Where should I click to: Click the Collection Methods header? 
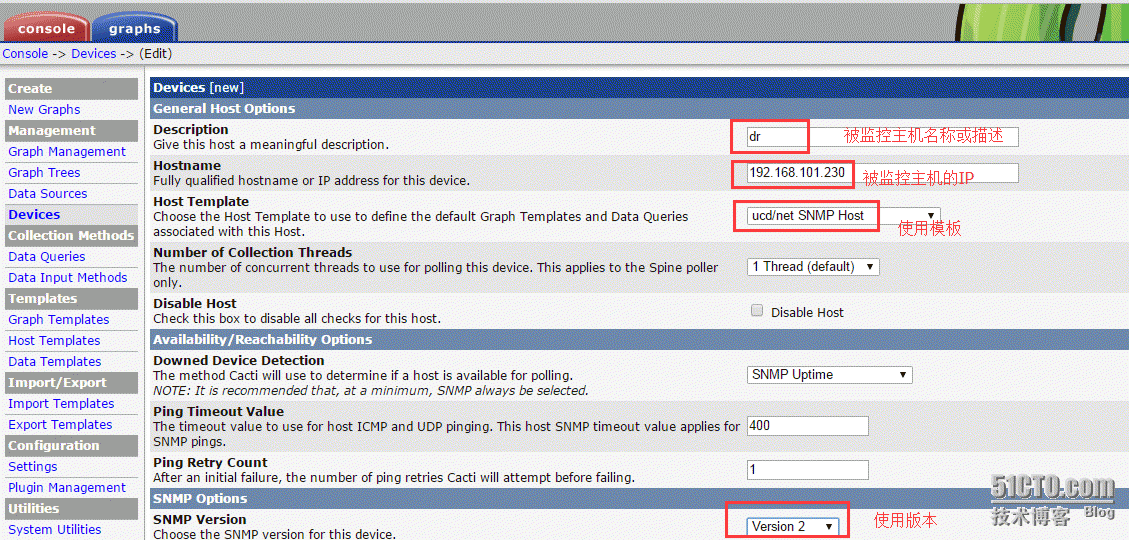pyautogui.click(x=71, y=235)
